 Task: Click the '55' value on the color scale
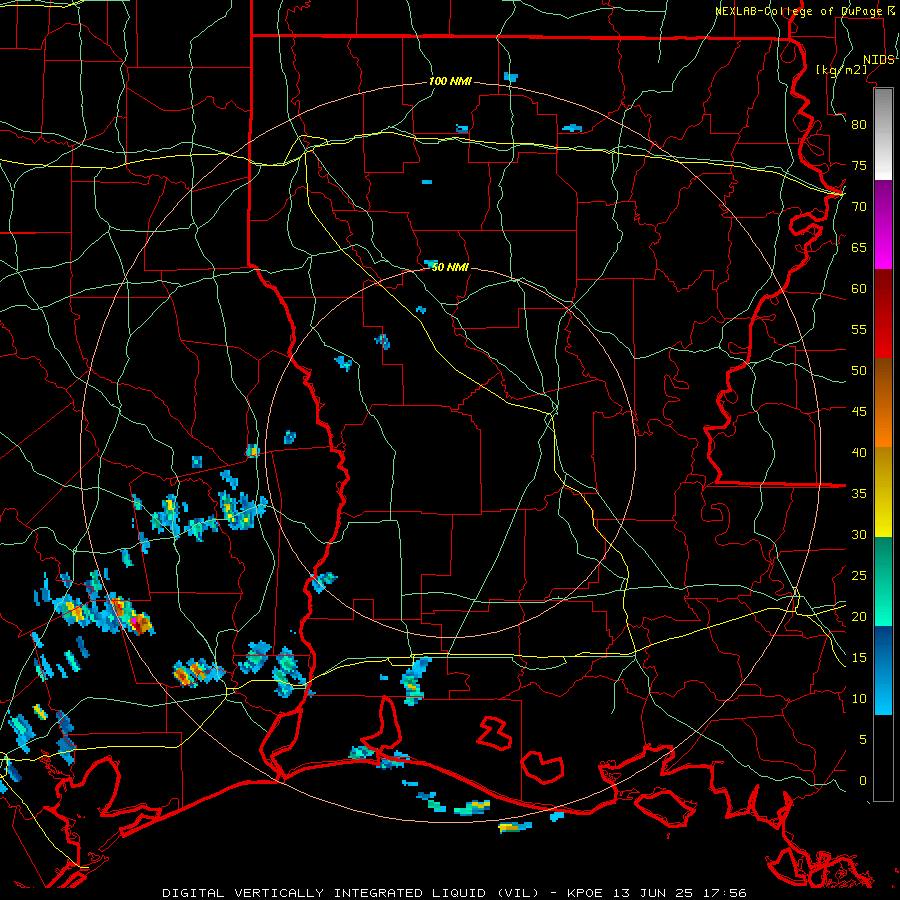click(859, 329)
